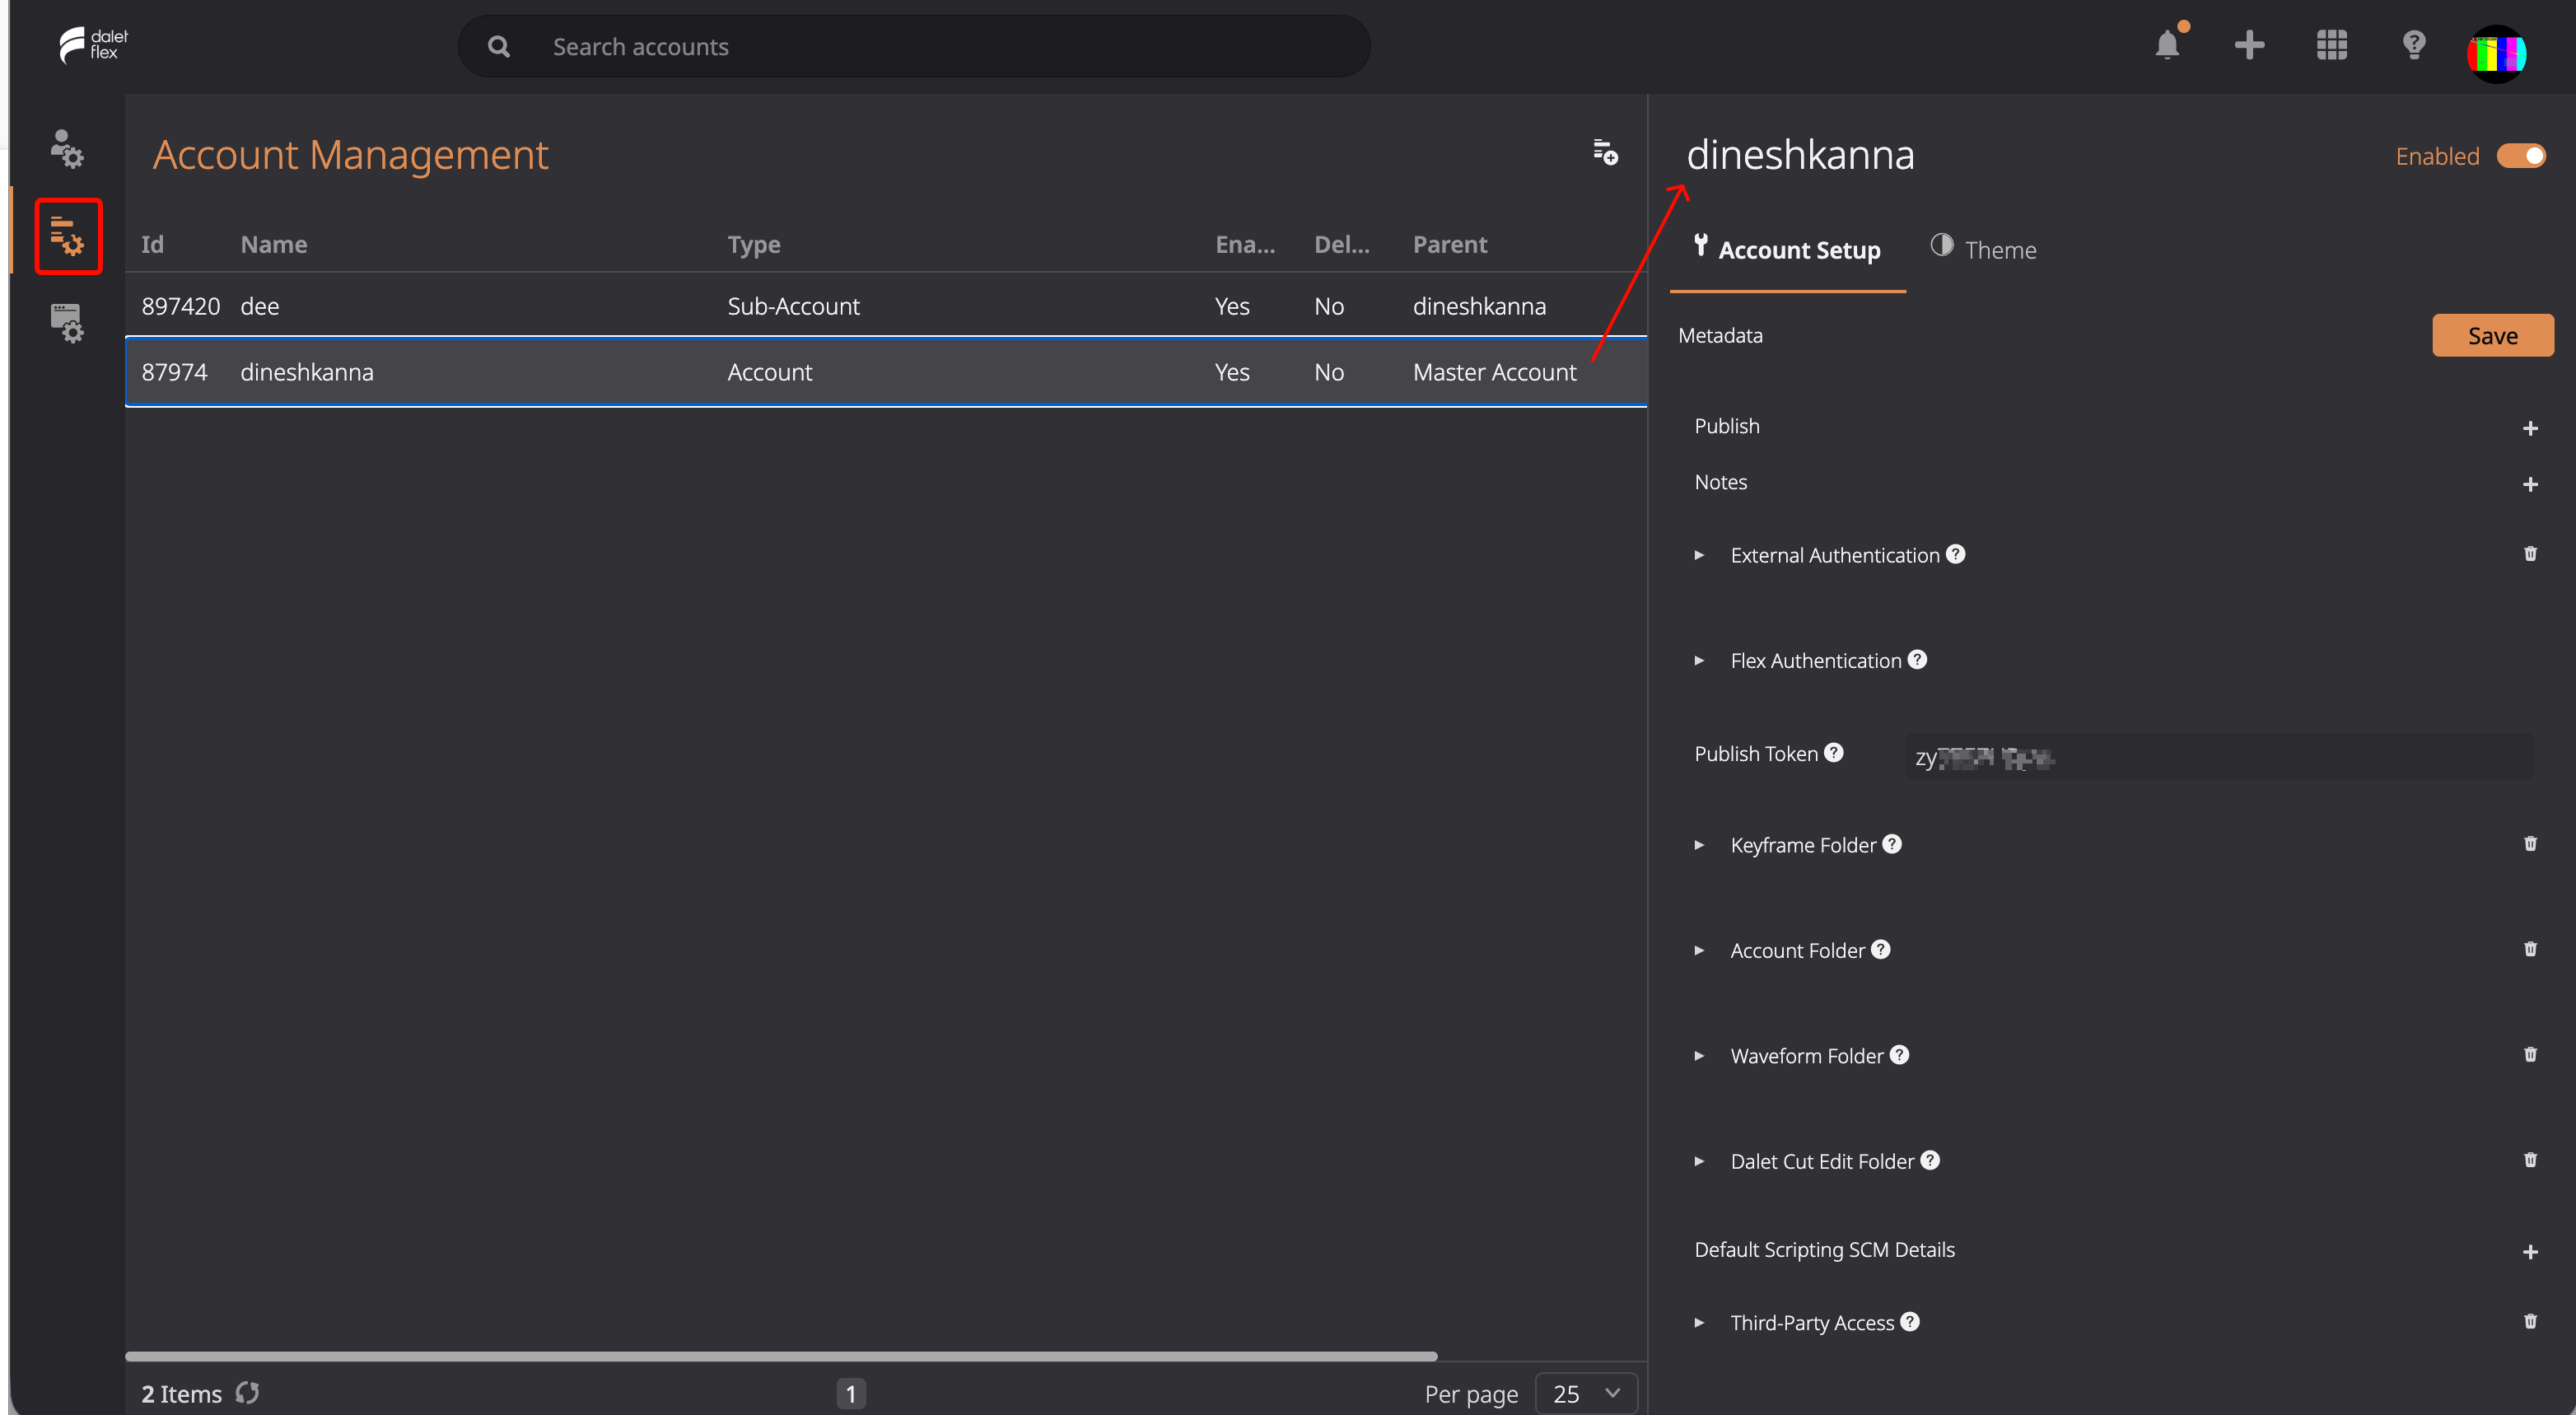Sort by the Type column header
The height and width of the screenshot is (1415, 2576).
point(753,244)
